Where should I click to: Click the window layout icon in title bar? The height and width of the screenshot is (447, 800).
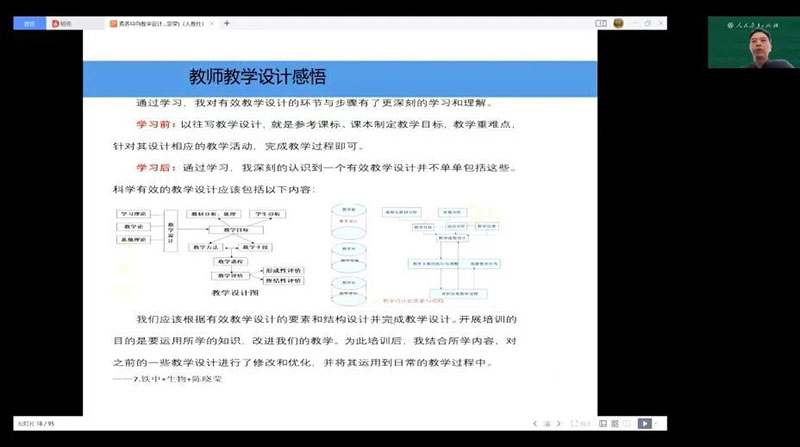(x=601, y=23)
